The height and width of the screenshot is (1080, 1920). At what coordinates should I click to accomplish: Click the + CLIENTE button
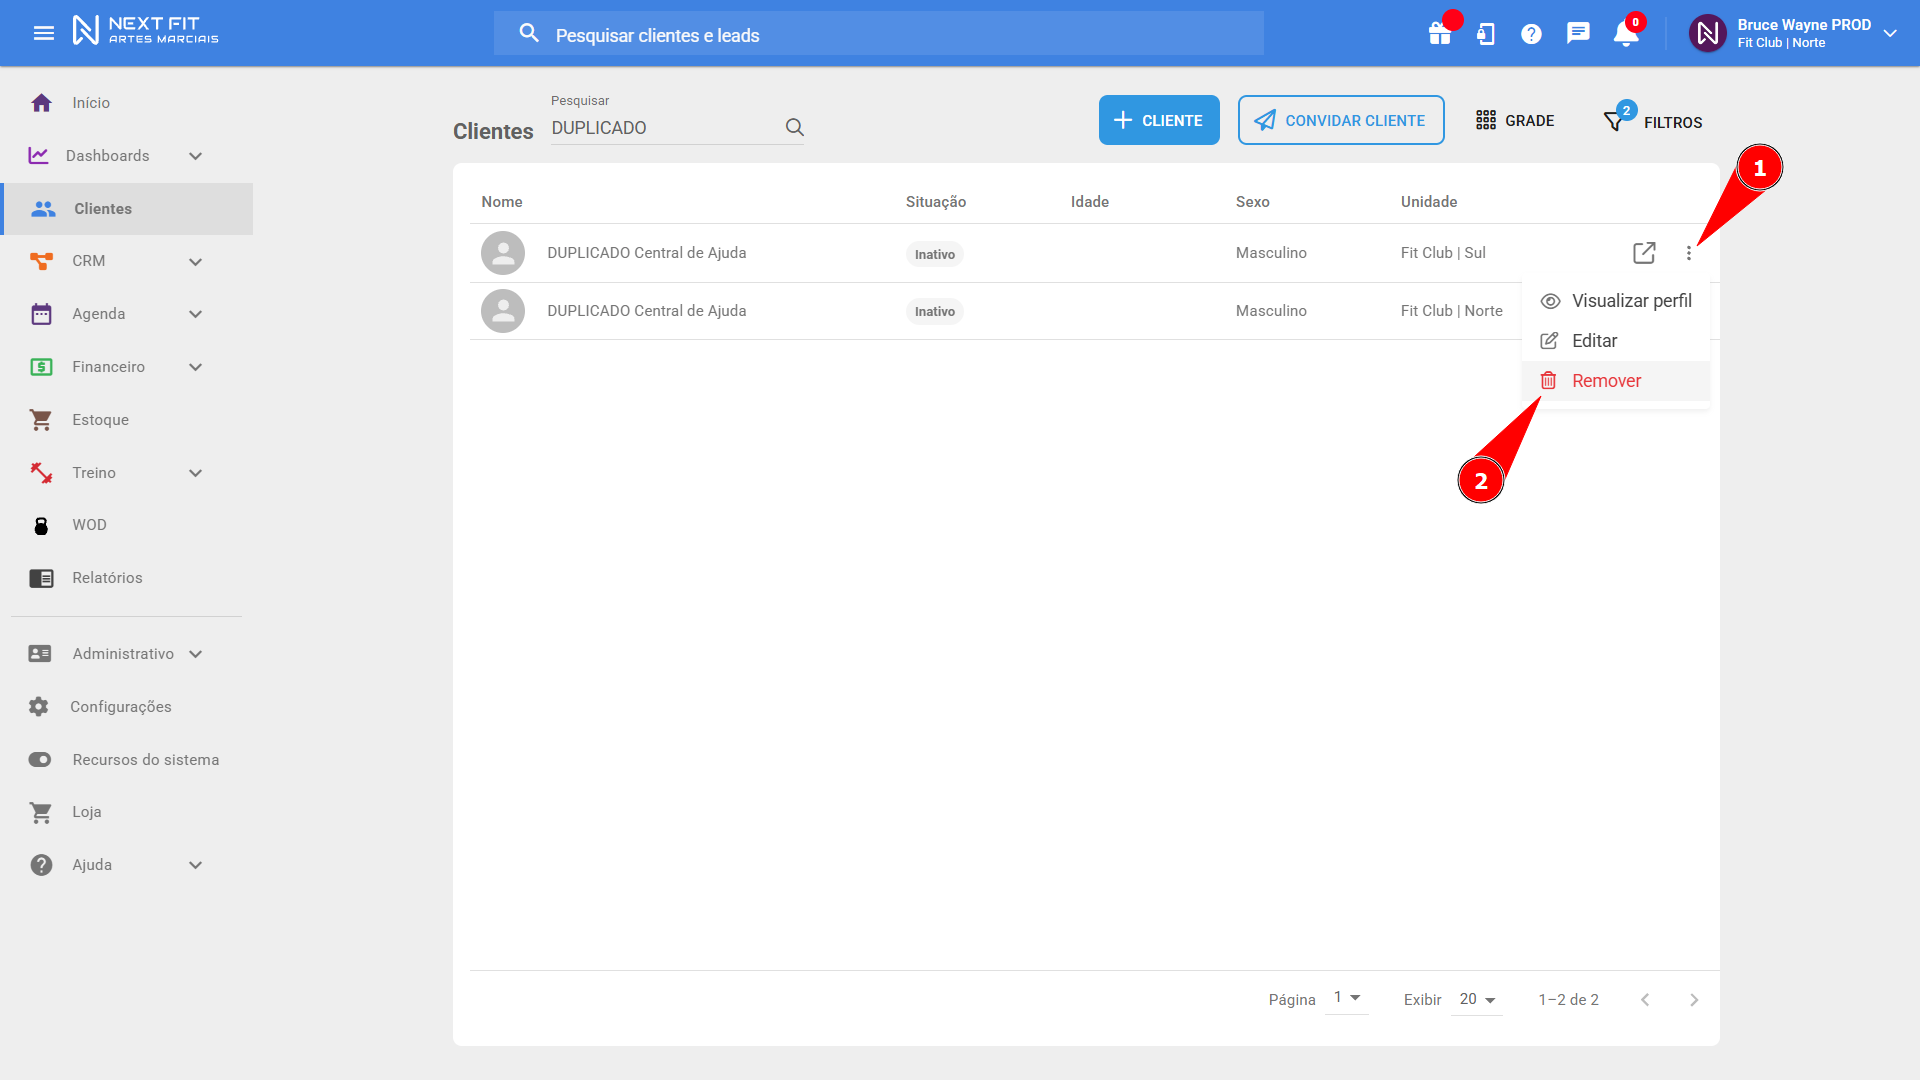click(1159, 120)
